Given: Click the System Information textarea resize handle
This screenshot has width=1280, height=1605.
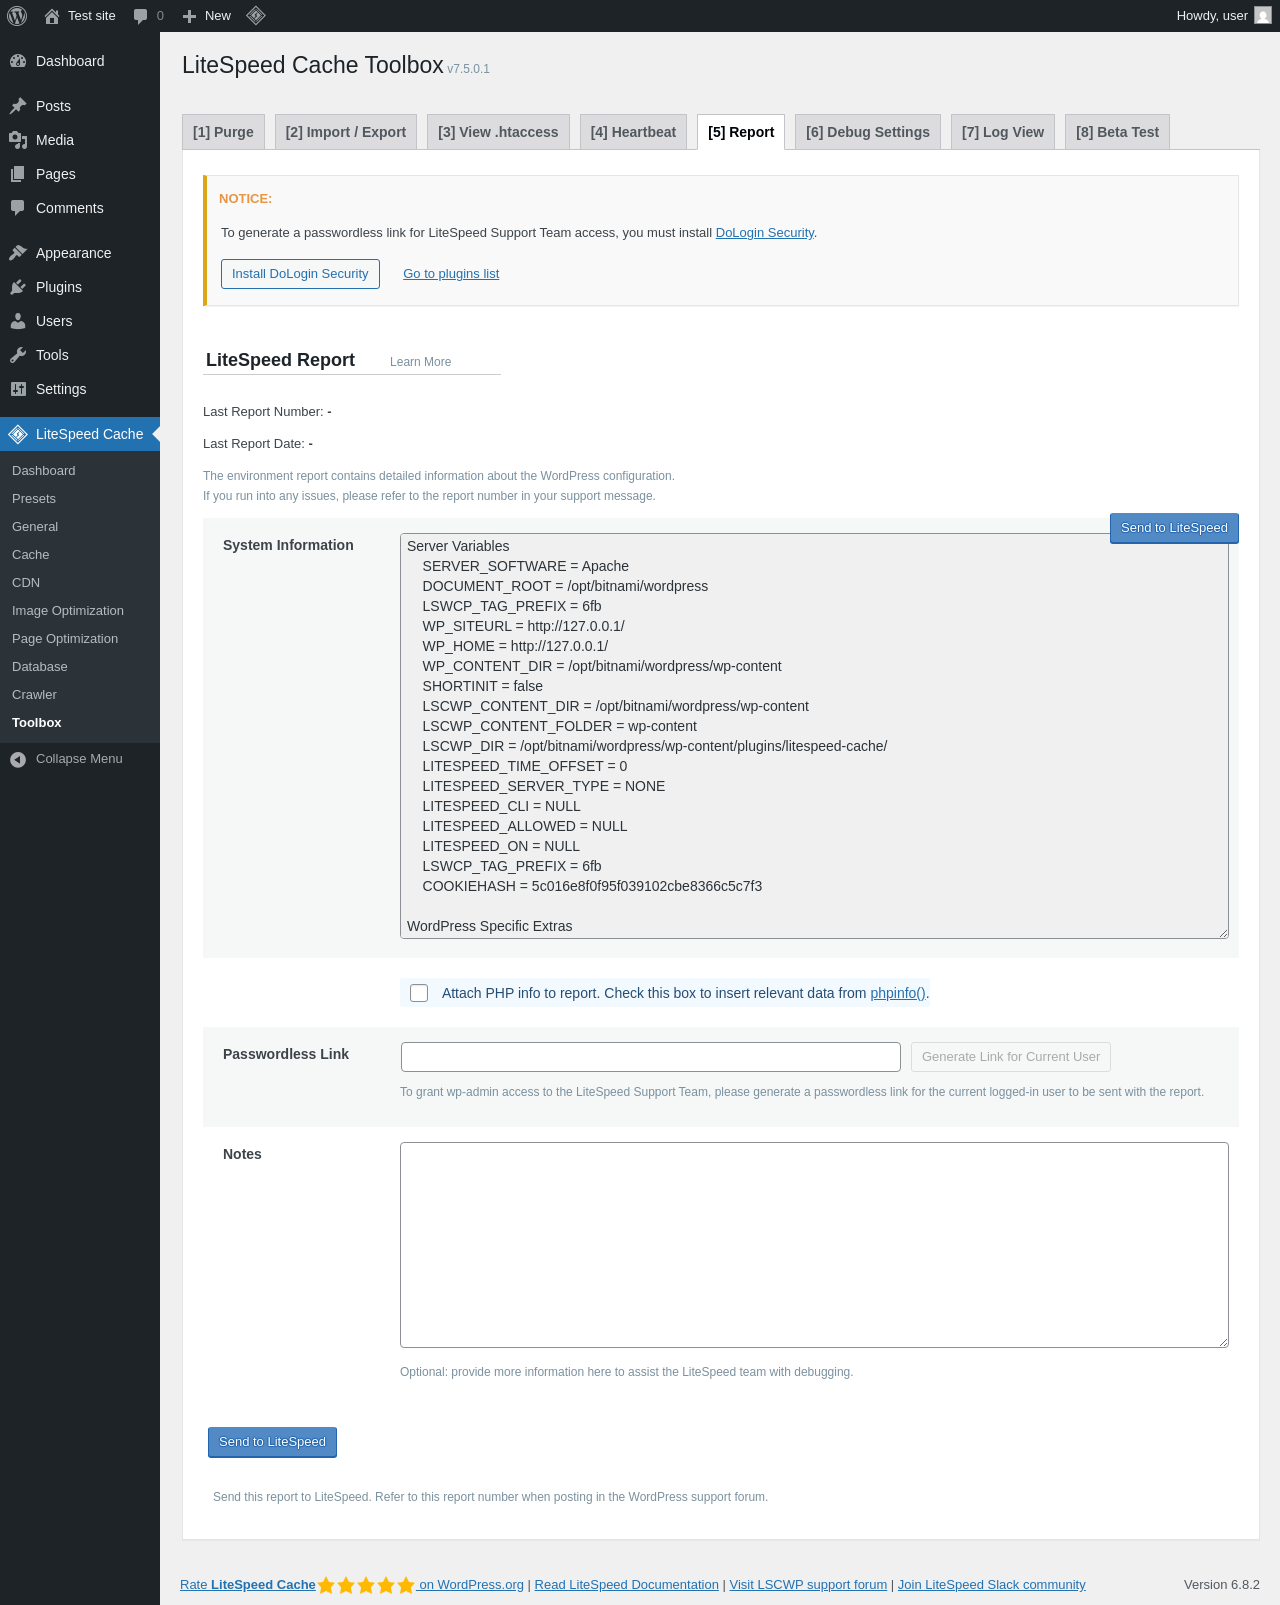Looking at the screenshot, I should point(1223,933).
